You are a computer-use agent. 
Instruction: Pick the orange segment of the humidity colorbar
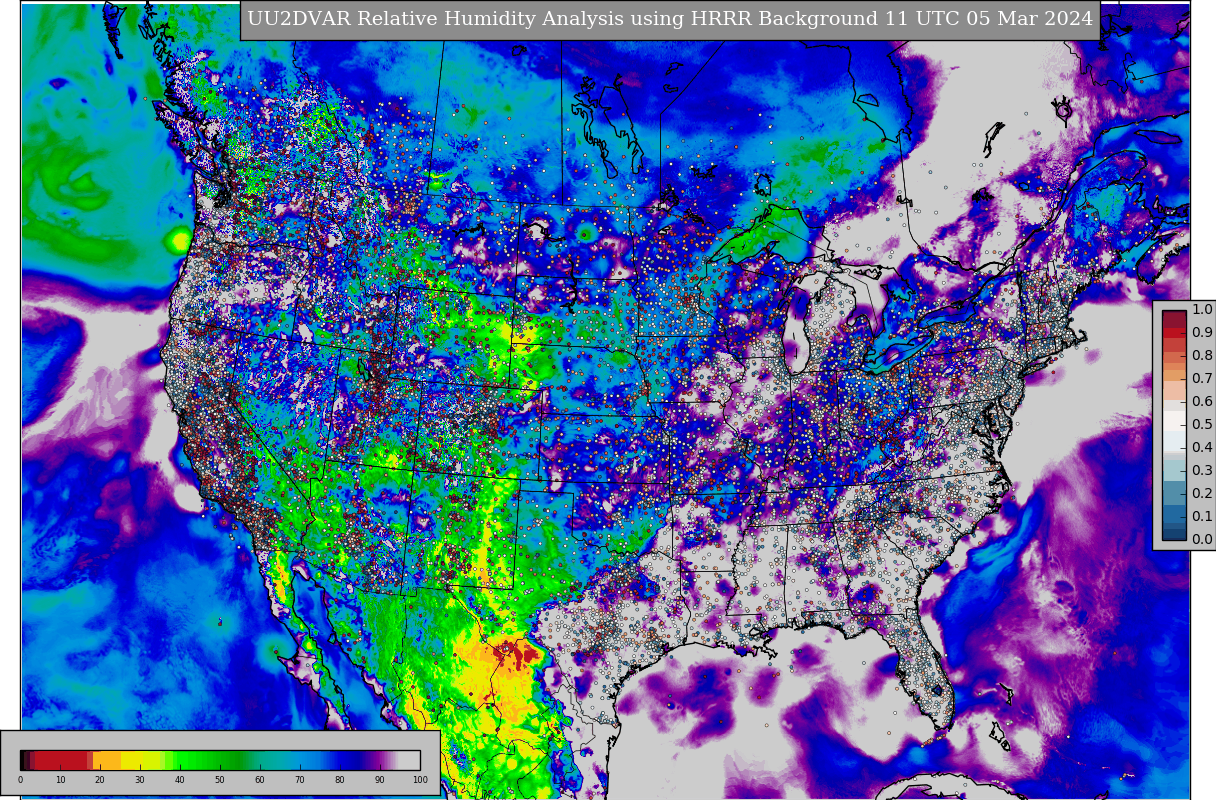pyautogui.click(x=108, y=760)
